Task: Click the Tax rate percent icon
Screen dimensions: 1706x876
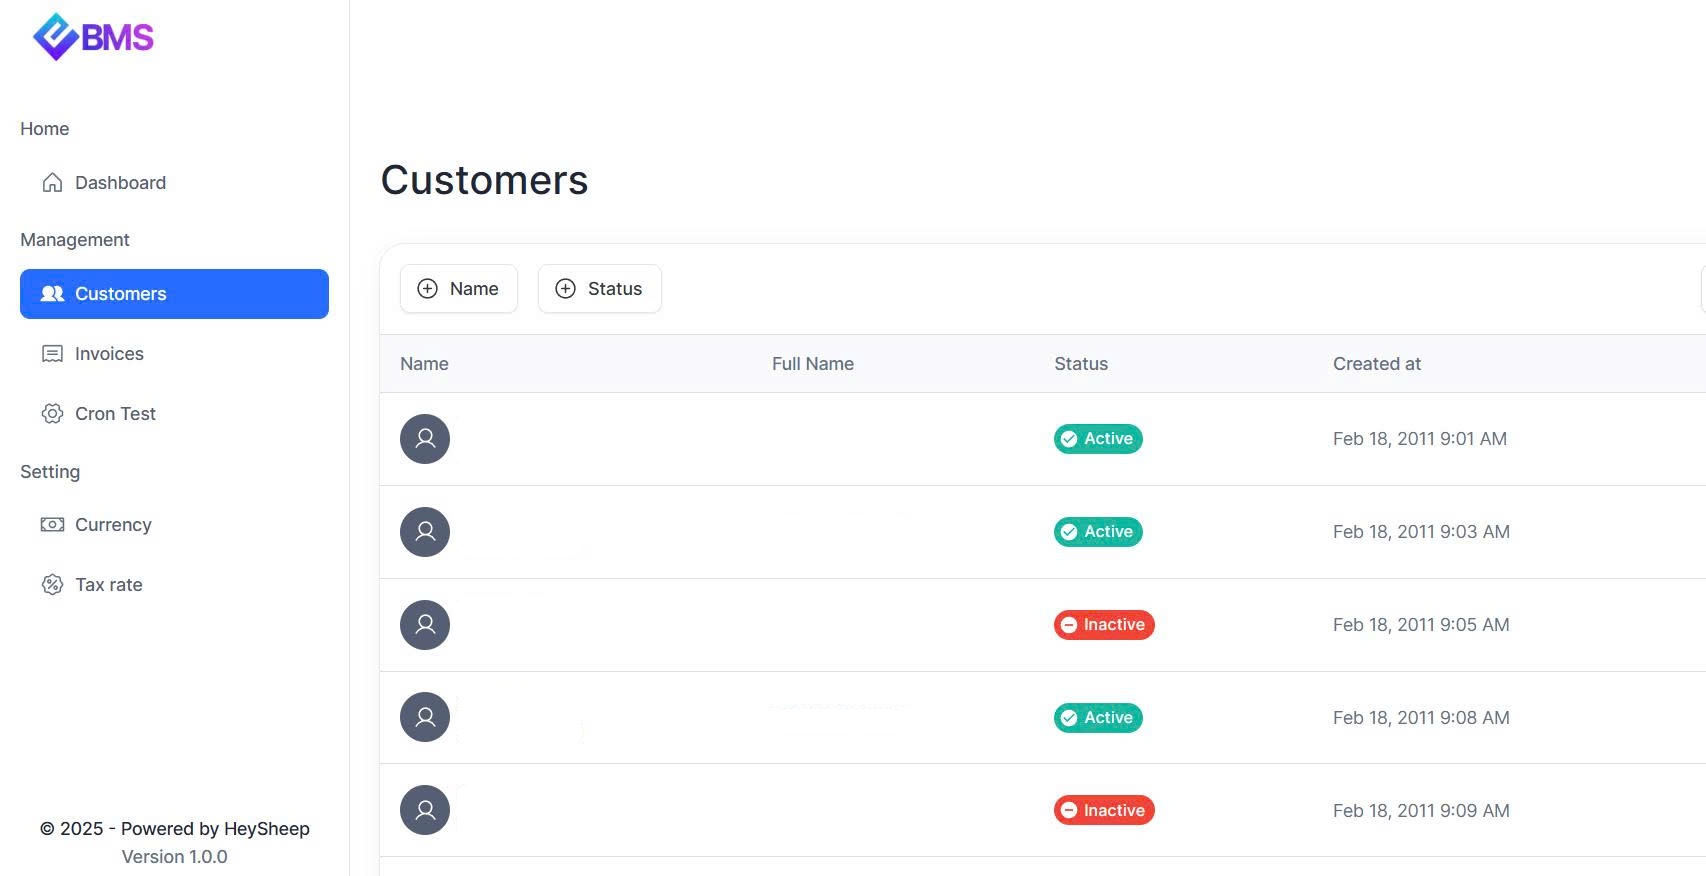Action: point(52,585)
